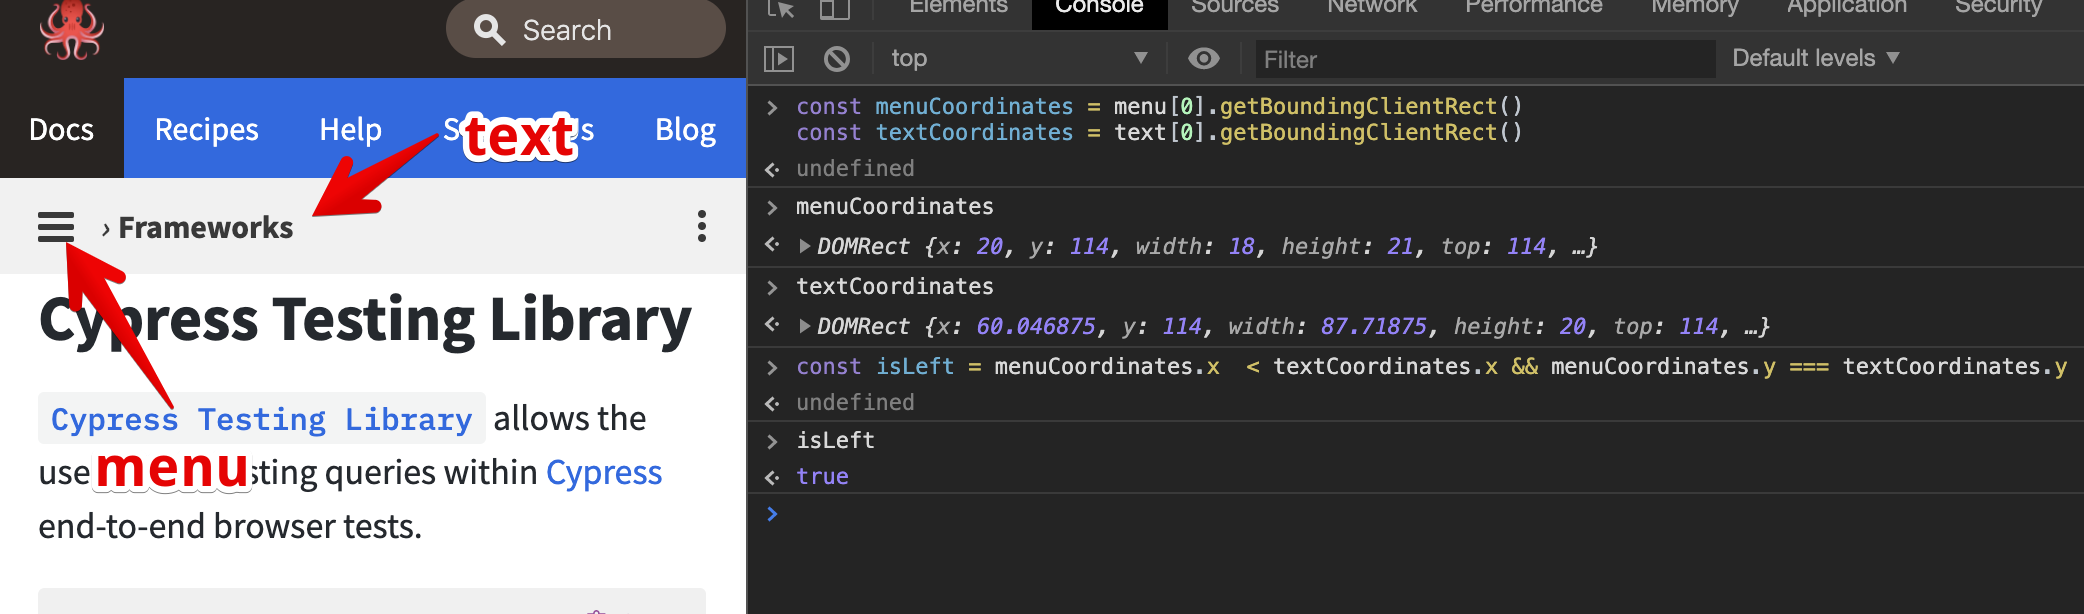Click the const textCoordinates assignment line
Image resolution: width=2084 pixels, height=614 pixels.
pos(1159,132)
